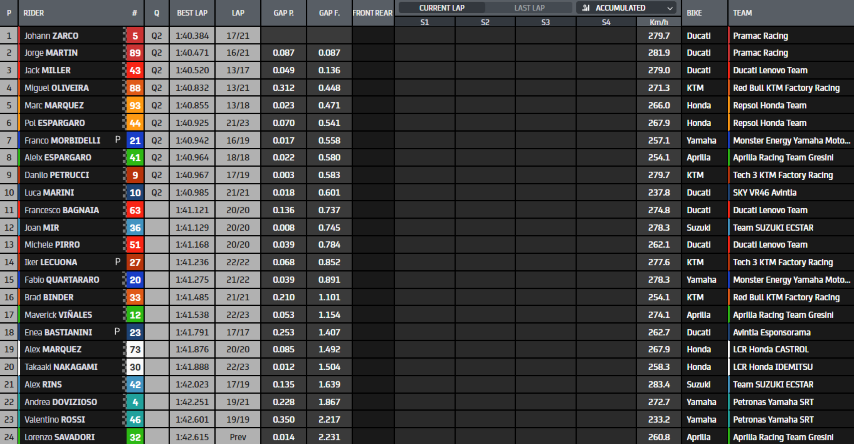Click rider number badge 89 for Martin
The width and height of the screenshot is (854, 444).
135,53
